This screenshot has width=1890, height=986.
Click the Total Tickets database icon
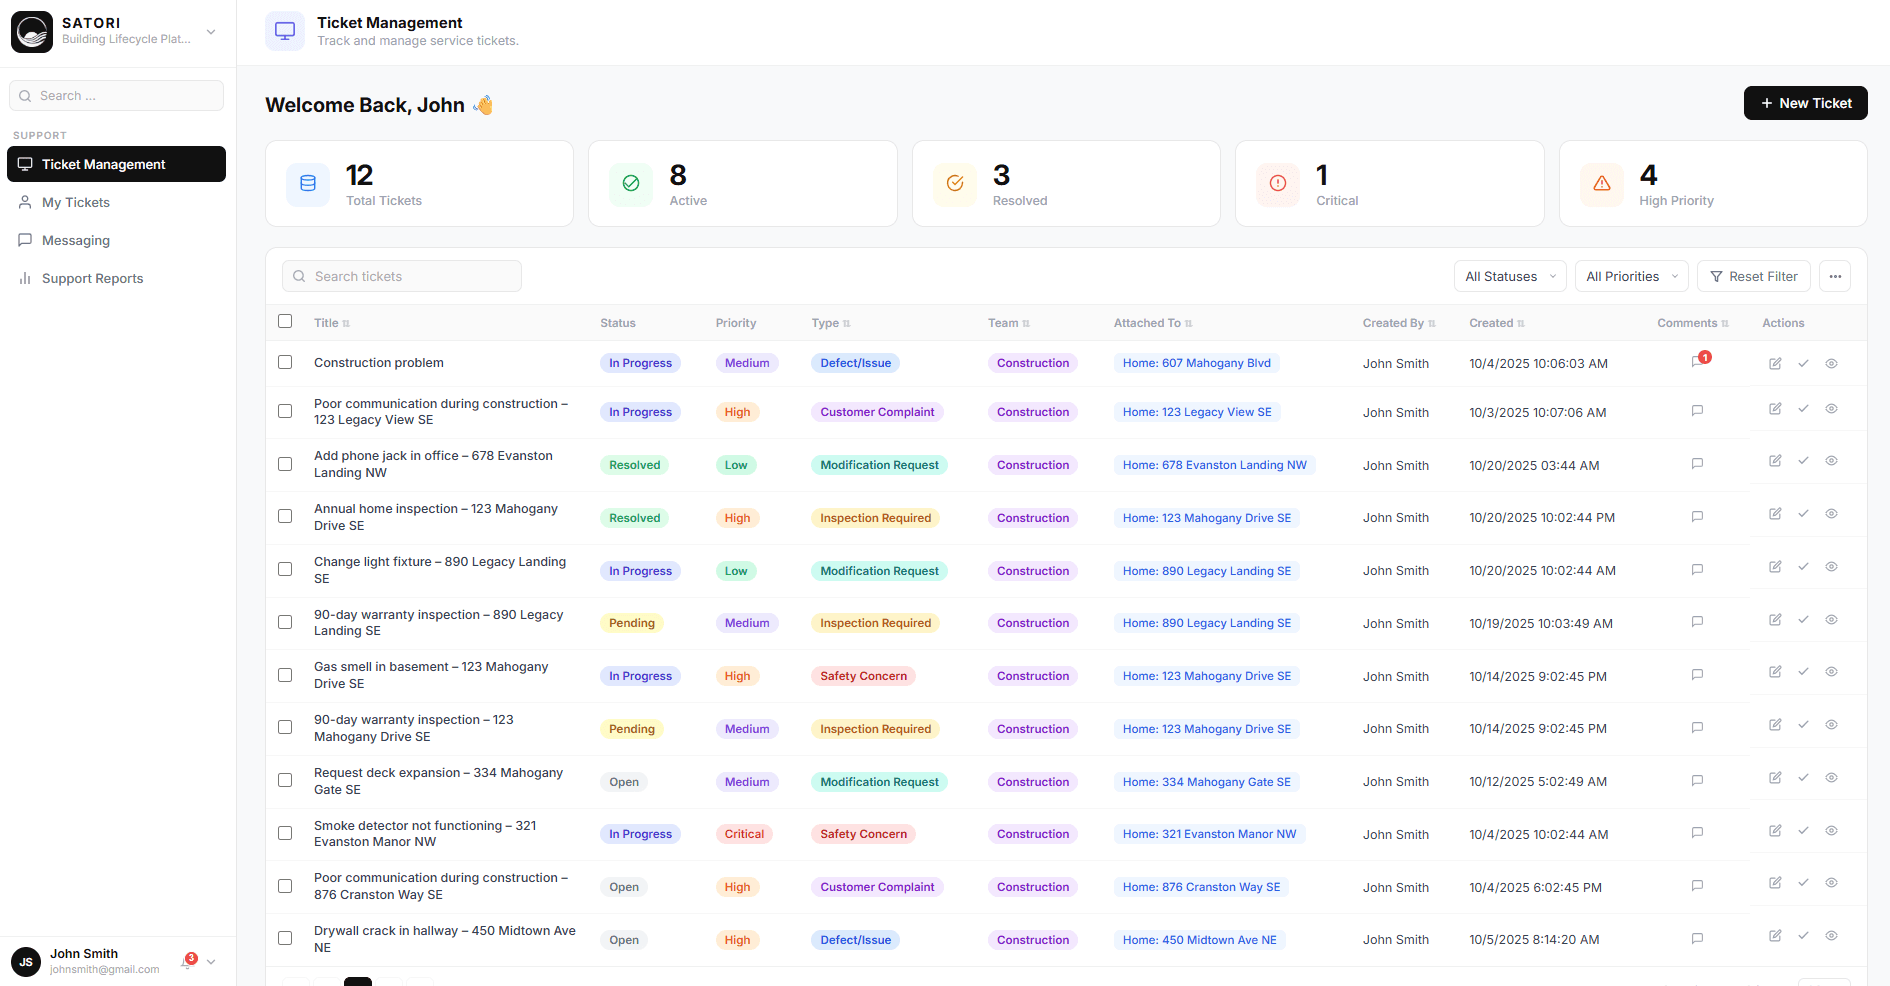coord(308,184)
